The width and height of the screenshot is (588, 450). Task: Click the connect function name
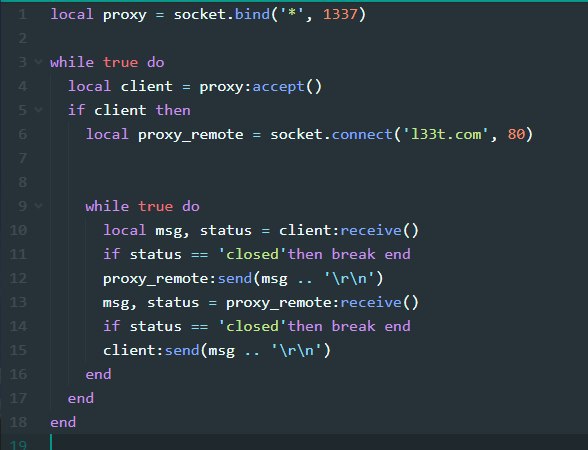[362, 134]
